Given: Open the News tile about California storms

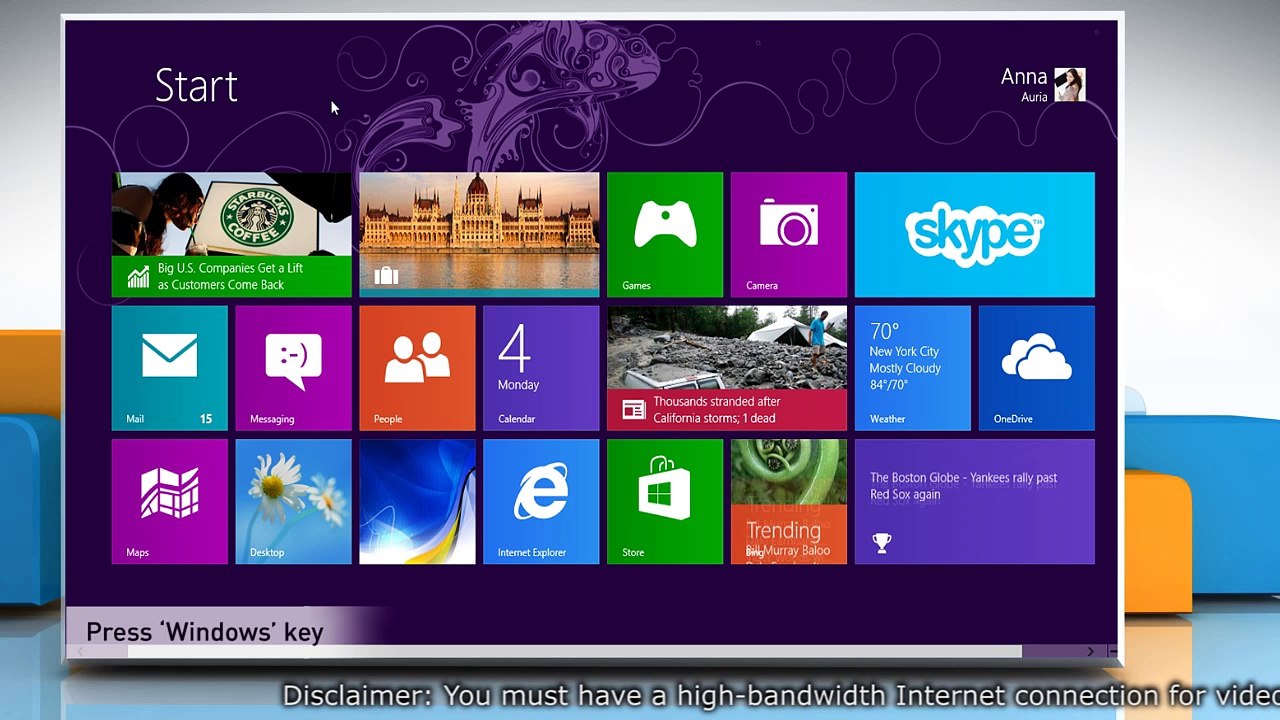Looking at the screenshot, I should coord(727,368).
